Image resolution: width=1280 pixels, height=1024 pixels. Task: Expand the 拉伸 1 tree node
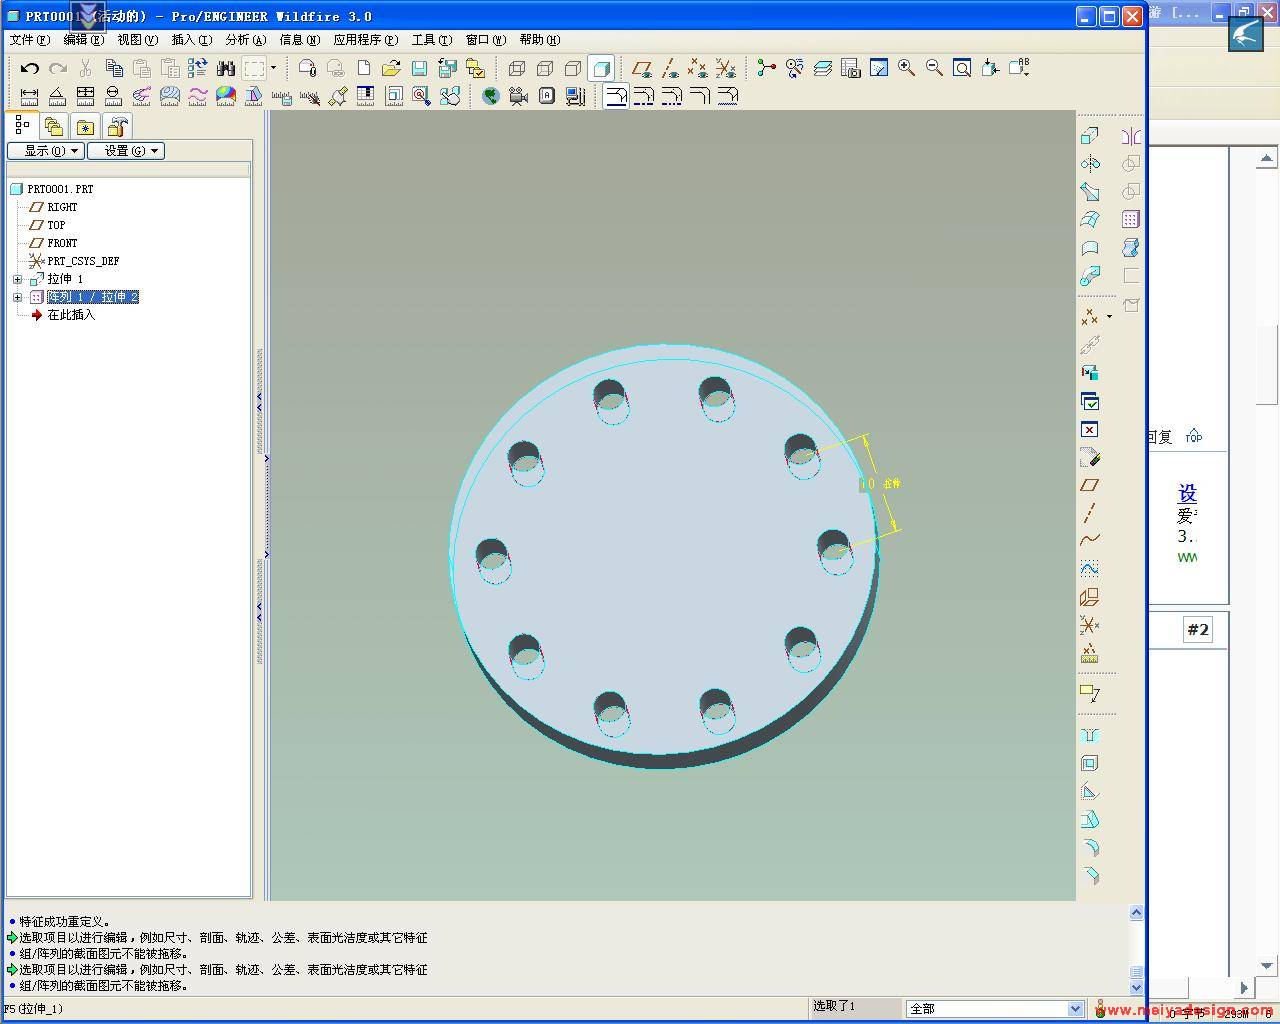point(17,279)
